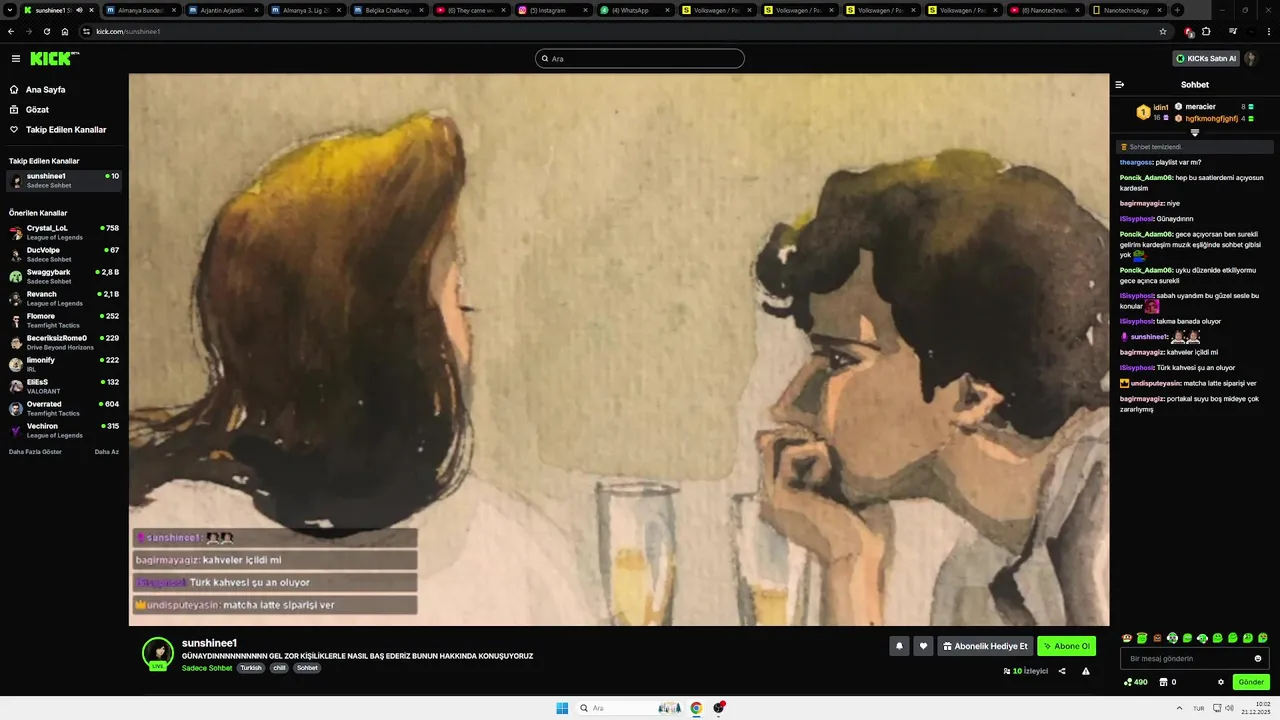Click the user avatar at top right

click(1250, 59)
